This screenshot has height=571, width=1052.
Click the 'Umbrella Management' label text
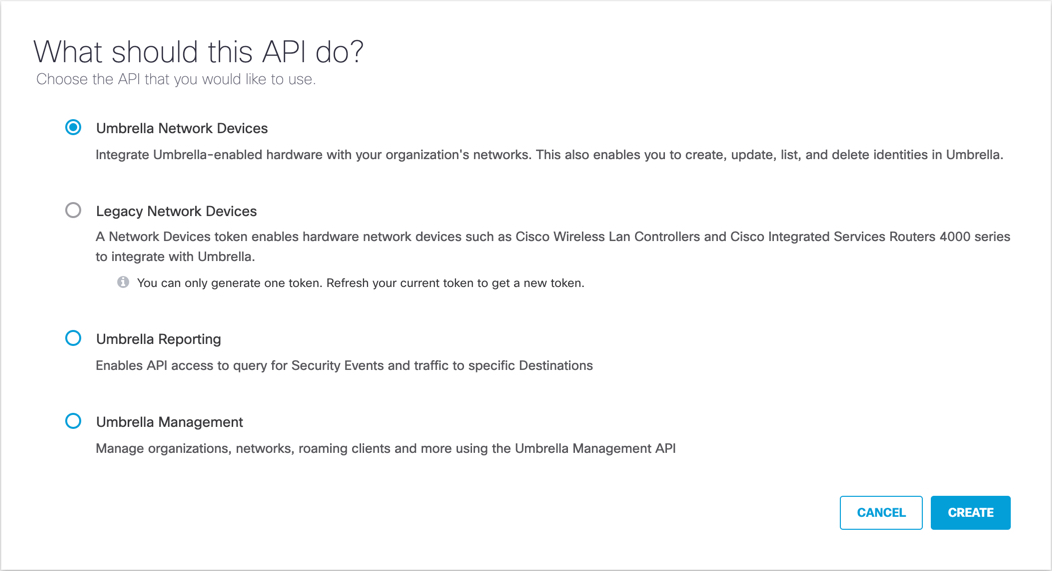click(x=170, y=422)
